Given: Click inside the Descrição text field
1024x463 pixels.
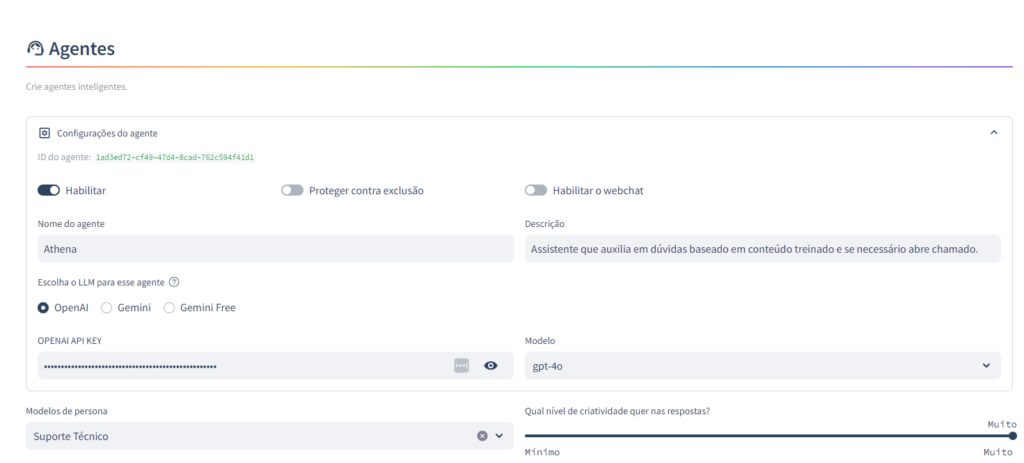Looking at the screenshot, I should point(762,249).
